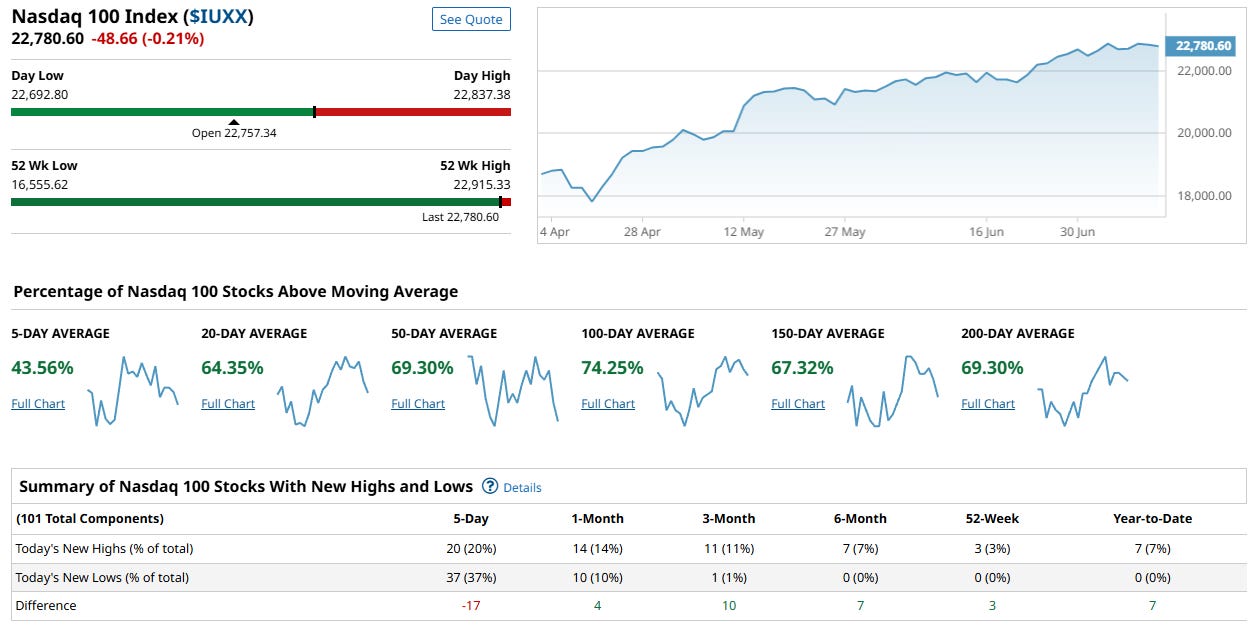1260x632 pixels.
Task: Click the 1-Month column header
Action: (598, 519)
